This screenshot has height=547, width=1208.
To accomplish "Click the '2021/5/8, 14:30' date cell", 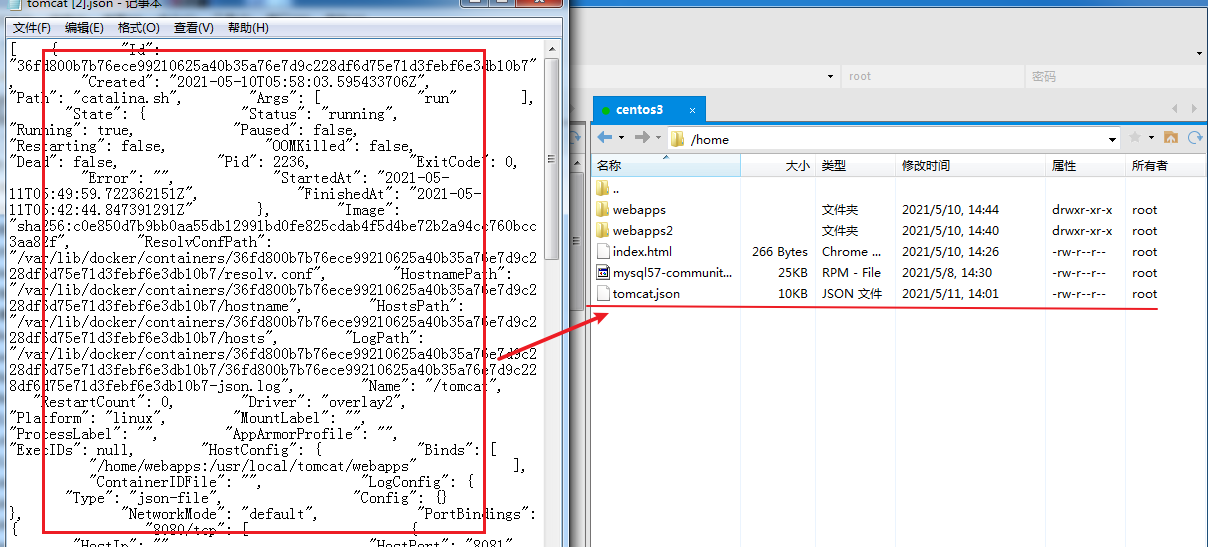I will (947, 273).
